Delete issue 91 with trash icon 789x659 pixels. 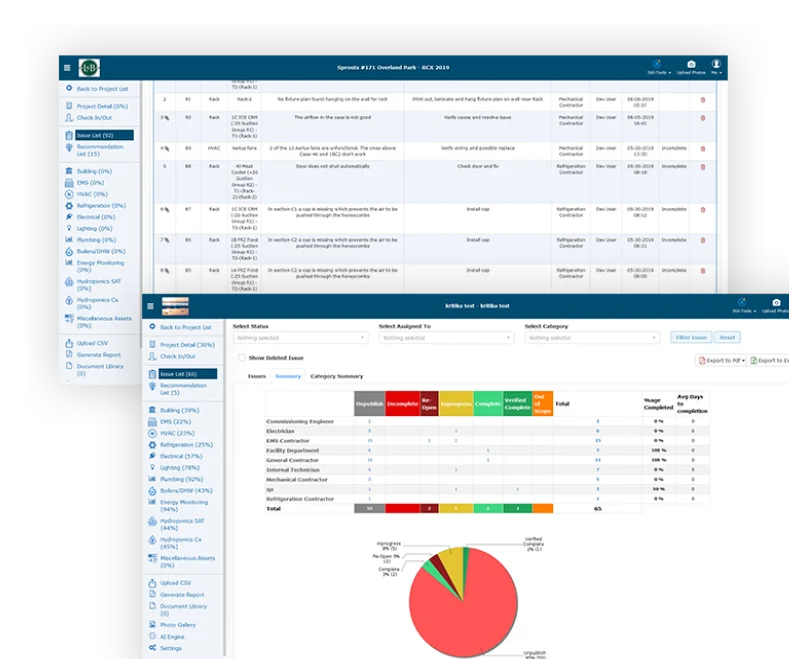[703, 100]
